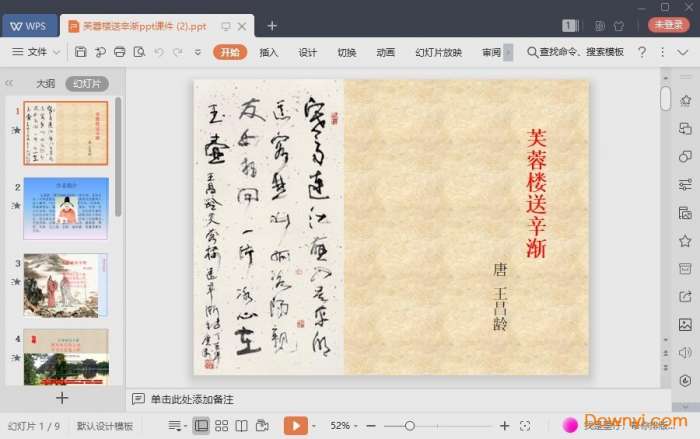Open the 动画 tab

point(385,52)
